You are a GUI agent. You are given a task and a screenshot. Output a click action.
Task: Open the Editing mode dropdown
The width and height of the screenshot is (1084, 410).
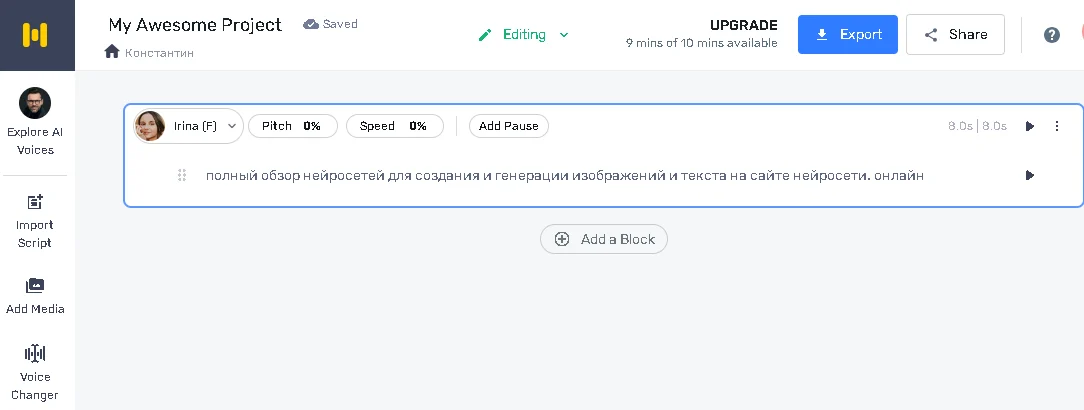pyautogui.click(x=524, y=35)
